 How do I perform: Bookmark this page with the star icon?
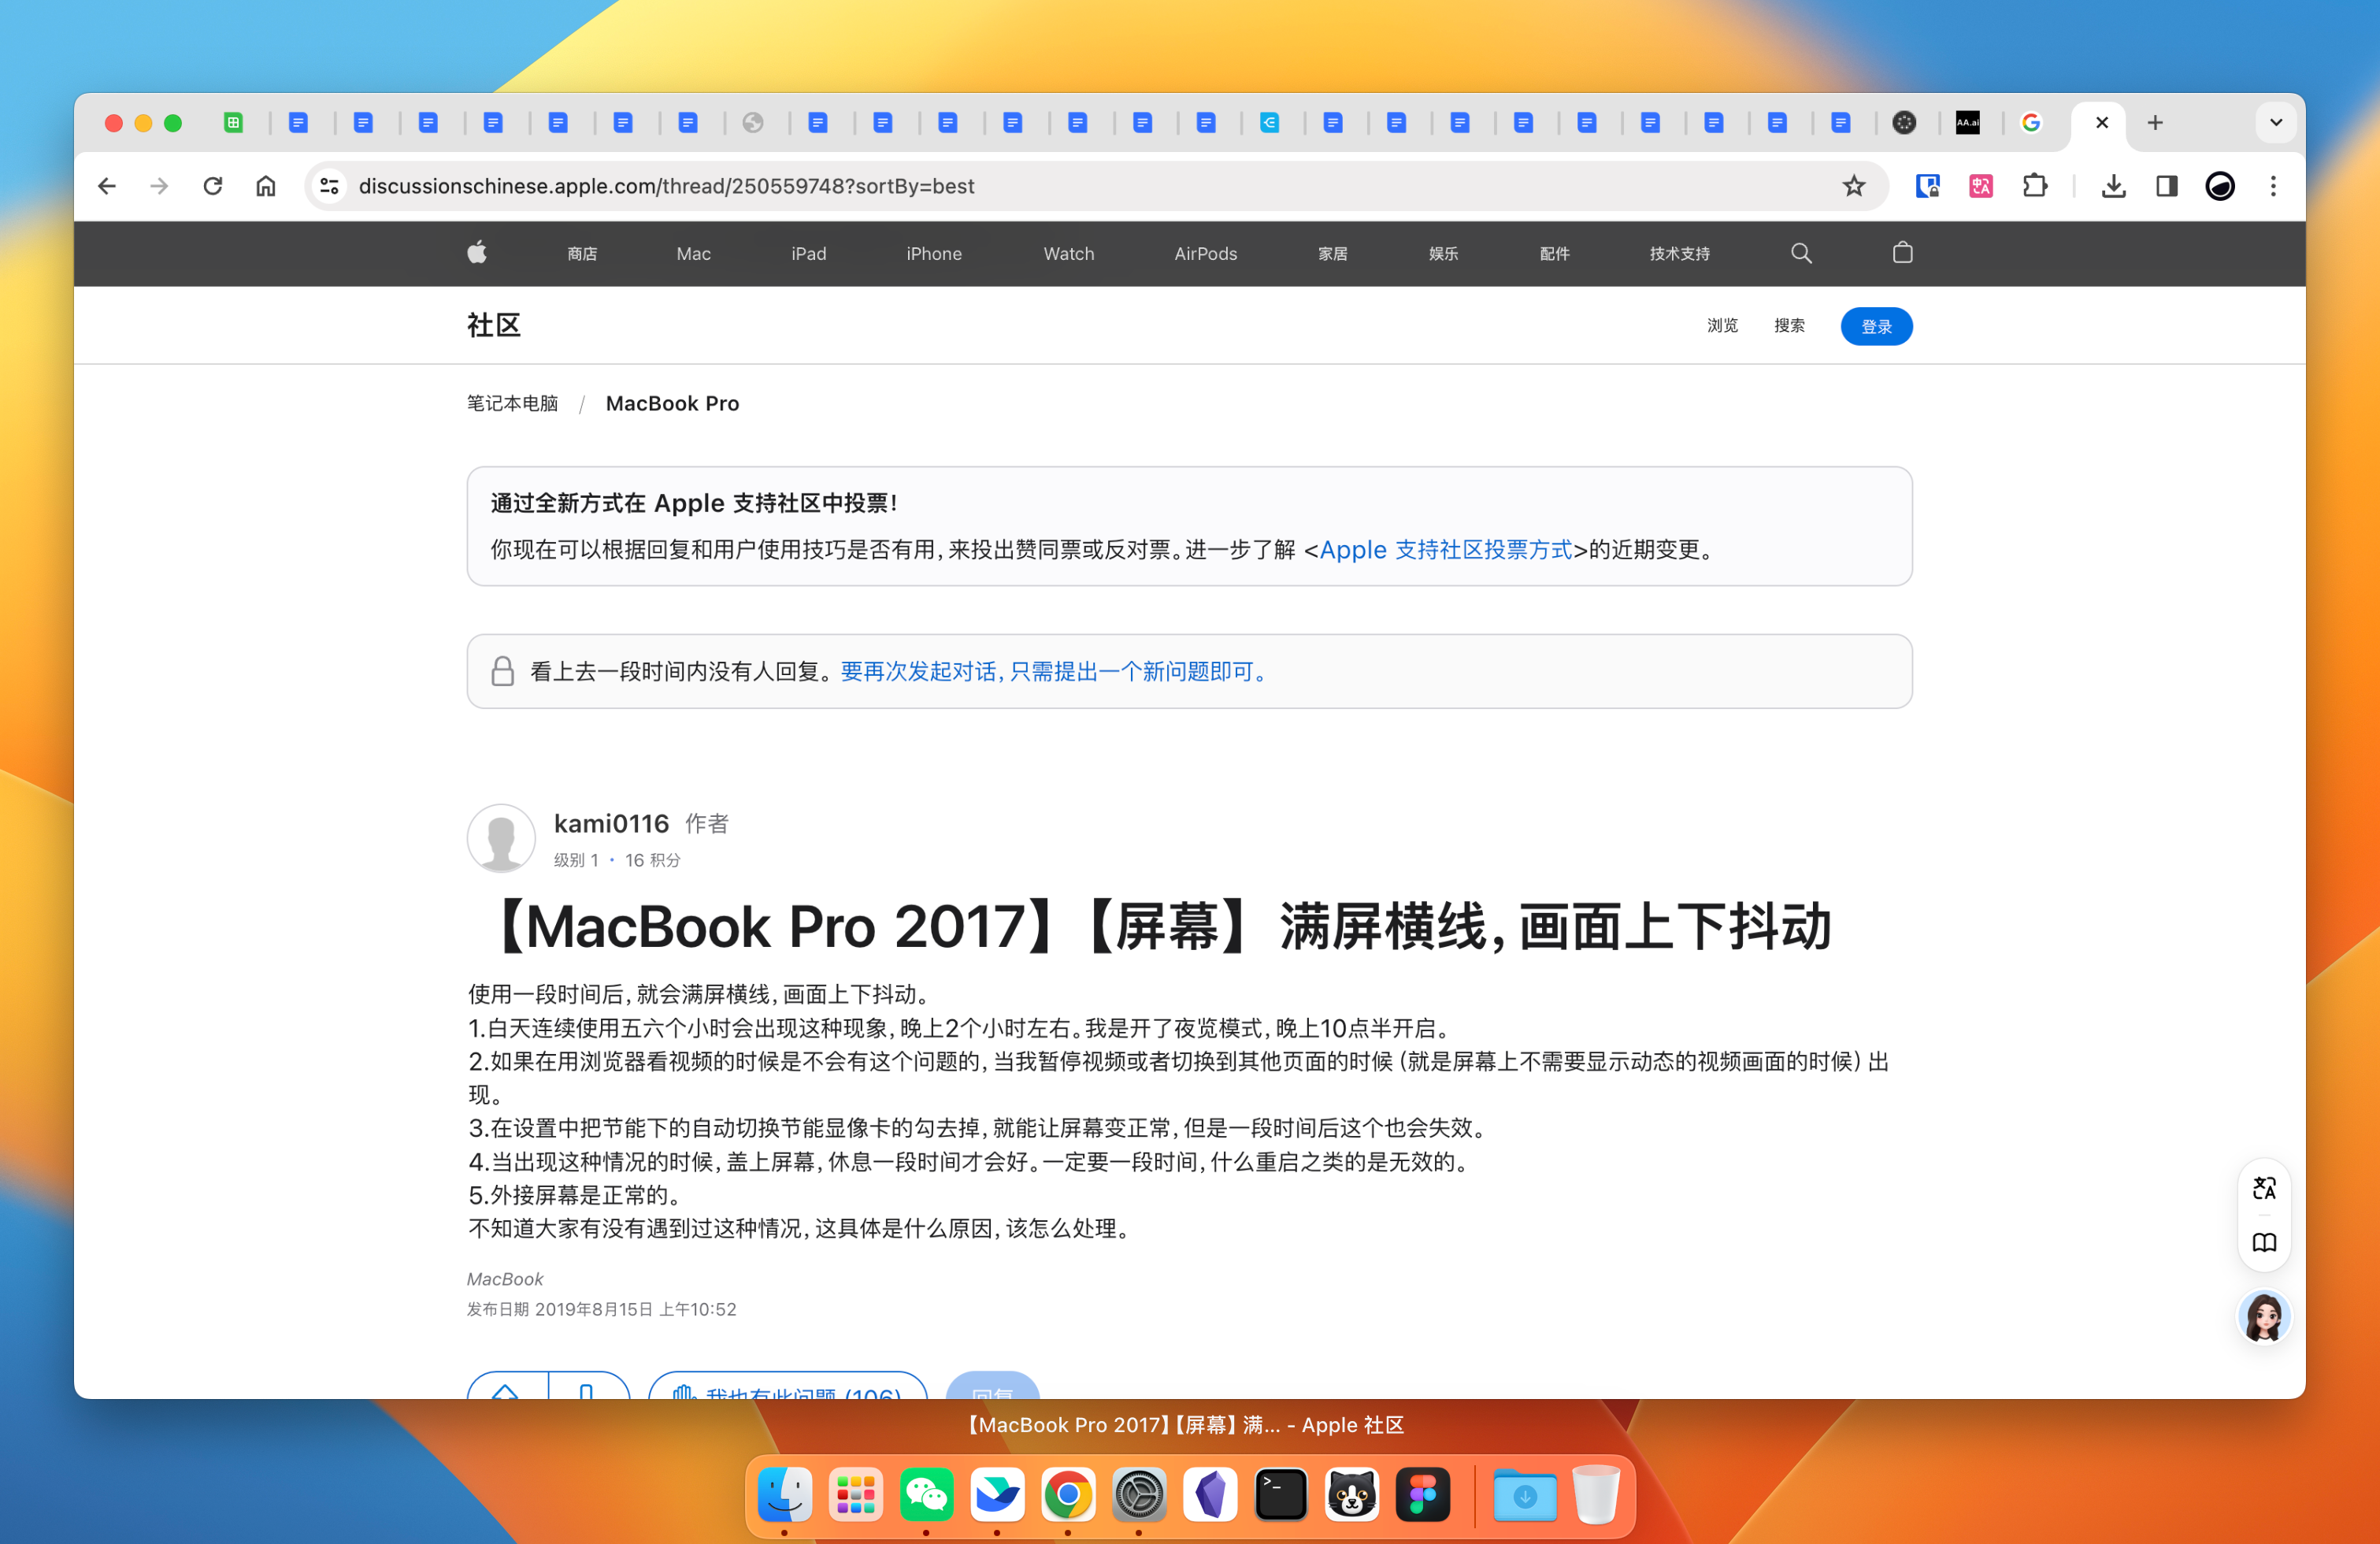click(1854, 186)
